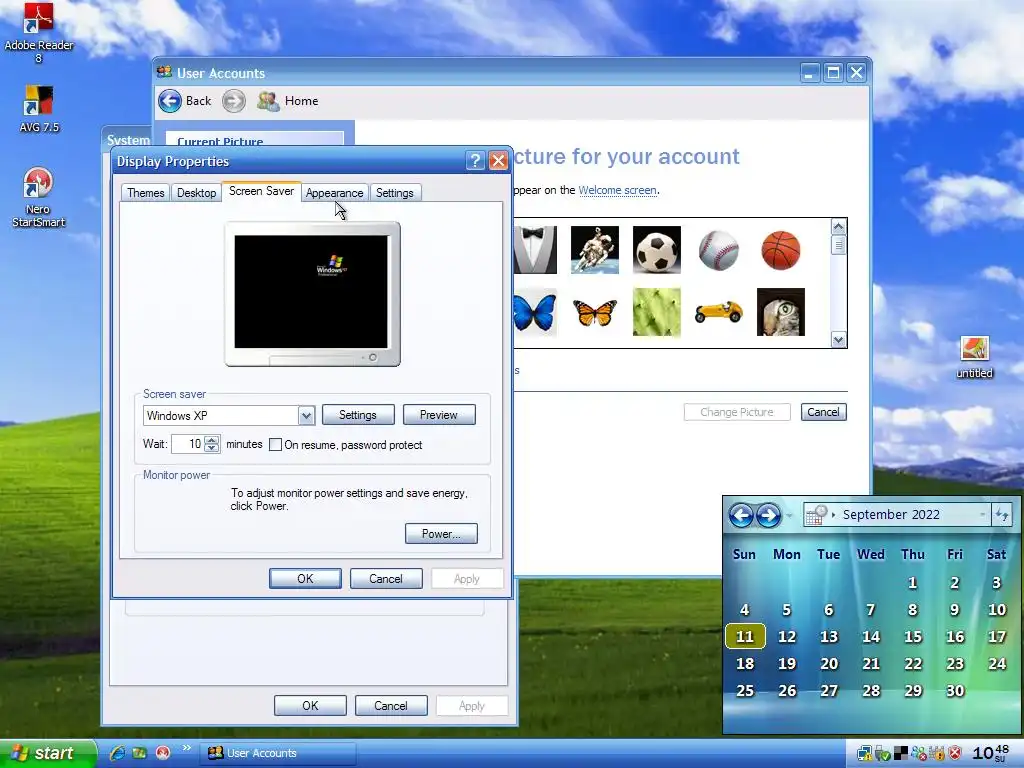Click the calendar clock icon beside September 2022
This screenshot has width=1024, height=768.
[816, 515]
